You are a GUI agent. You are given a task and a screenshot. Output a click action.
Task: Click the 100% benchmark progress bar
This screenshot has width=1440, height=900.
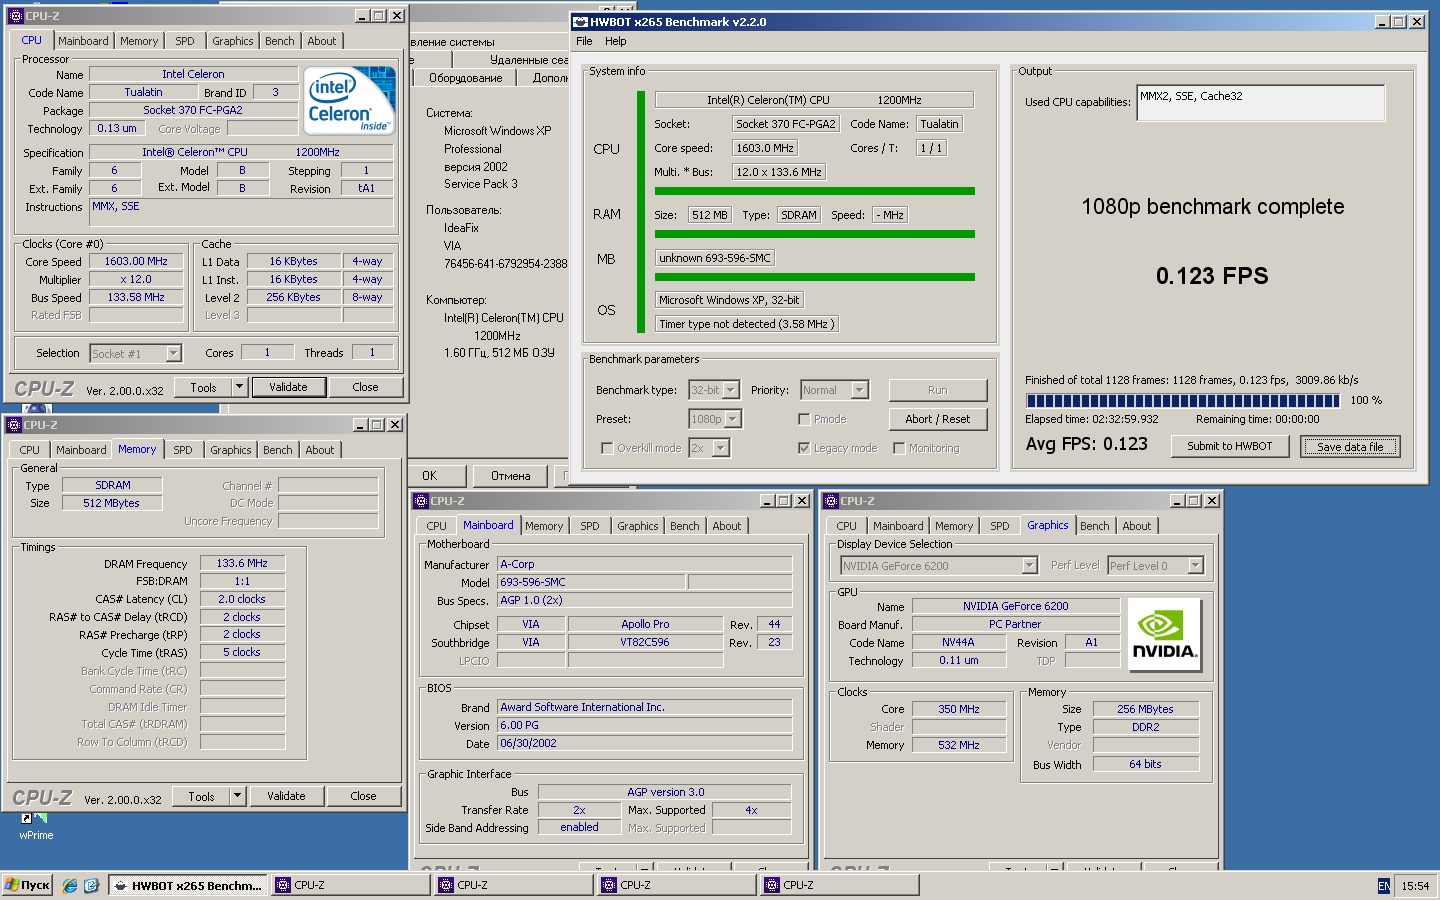pos(1182,400)
